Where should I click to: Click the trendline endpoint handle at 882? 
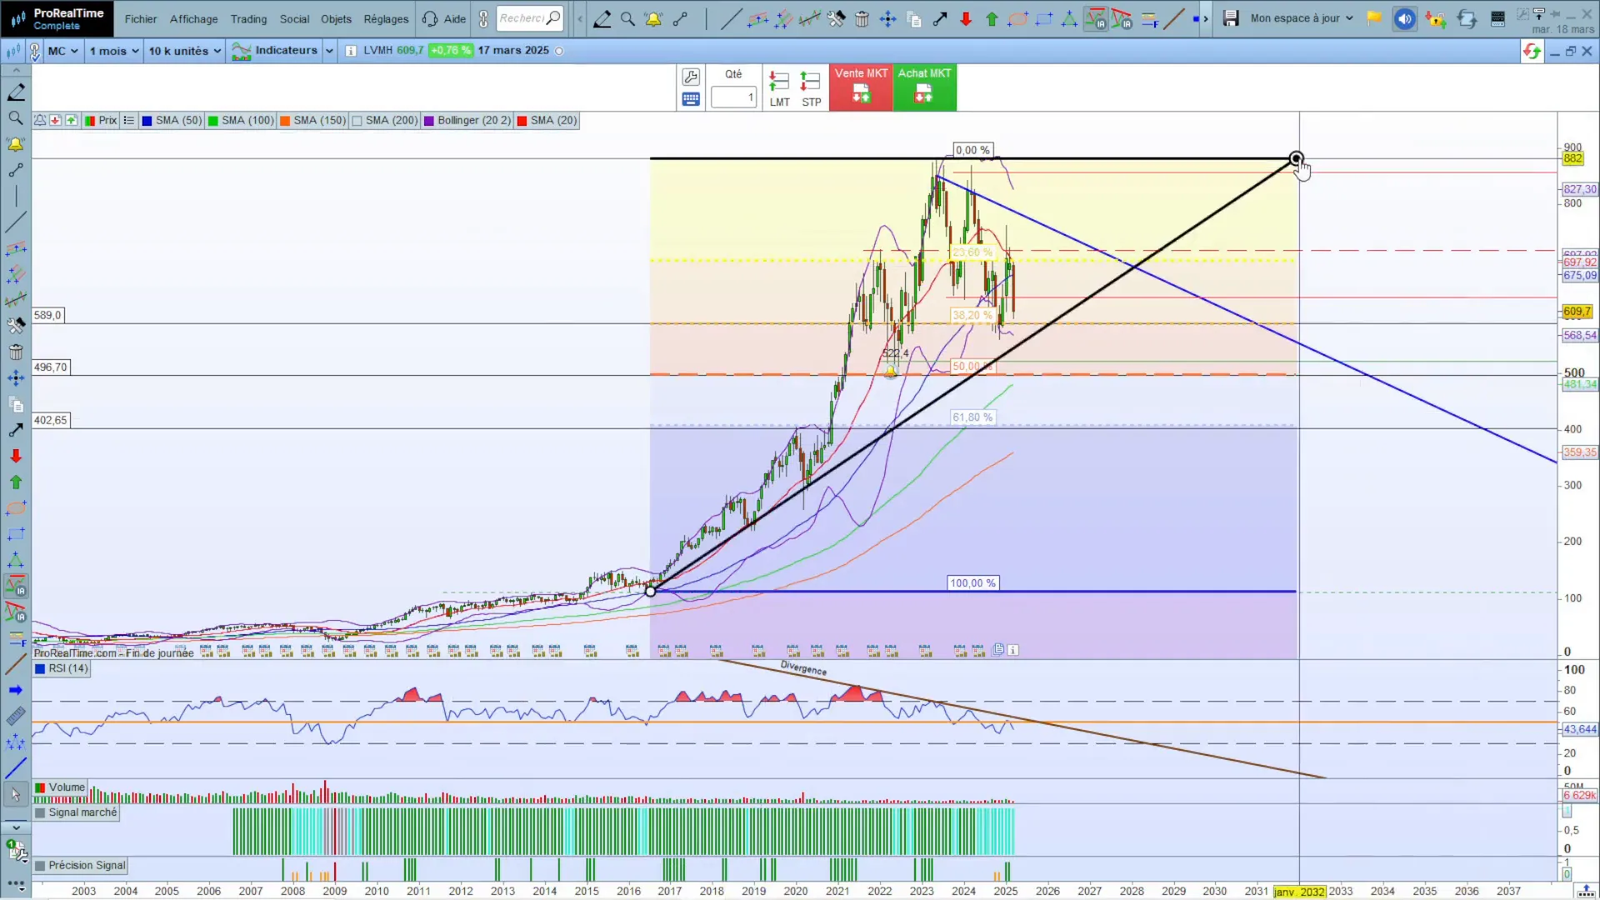click(1296, 159)
